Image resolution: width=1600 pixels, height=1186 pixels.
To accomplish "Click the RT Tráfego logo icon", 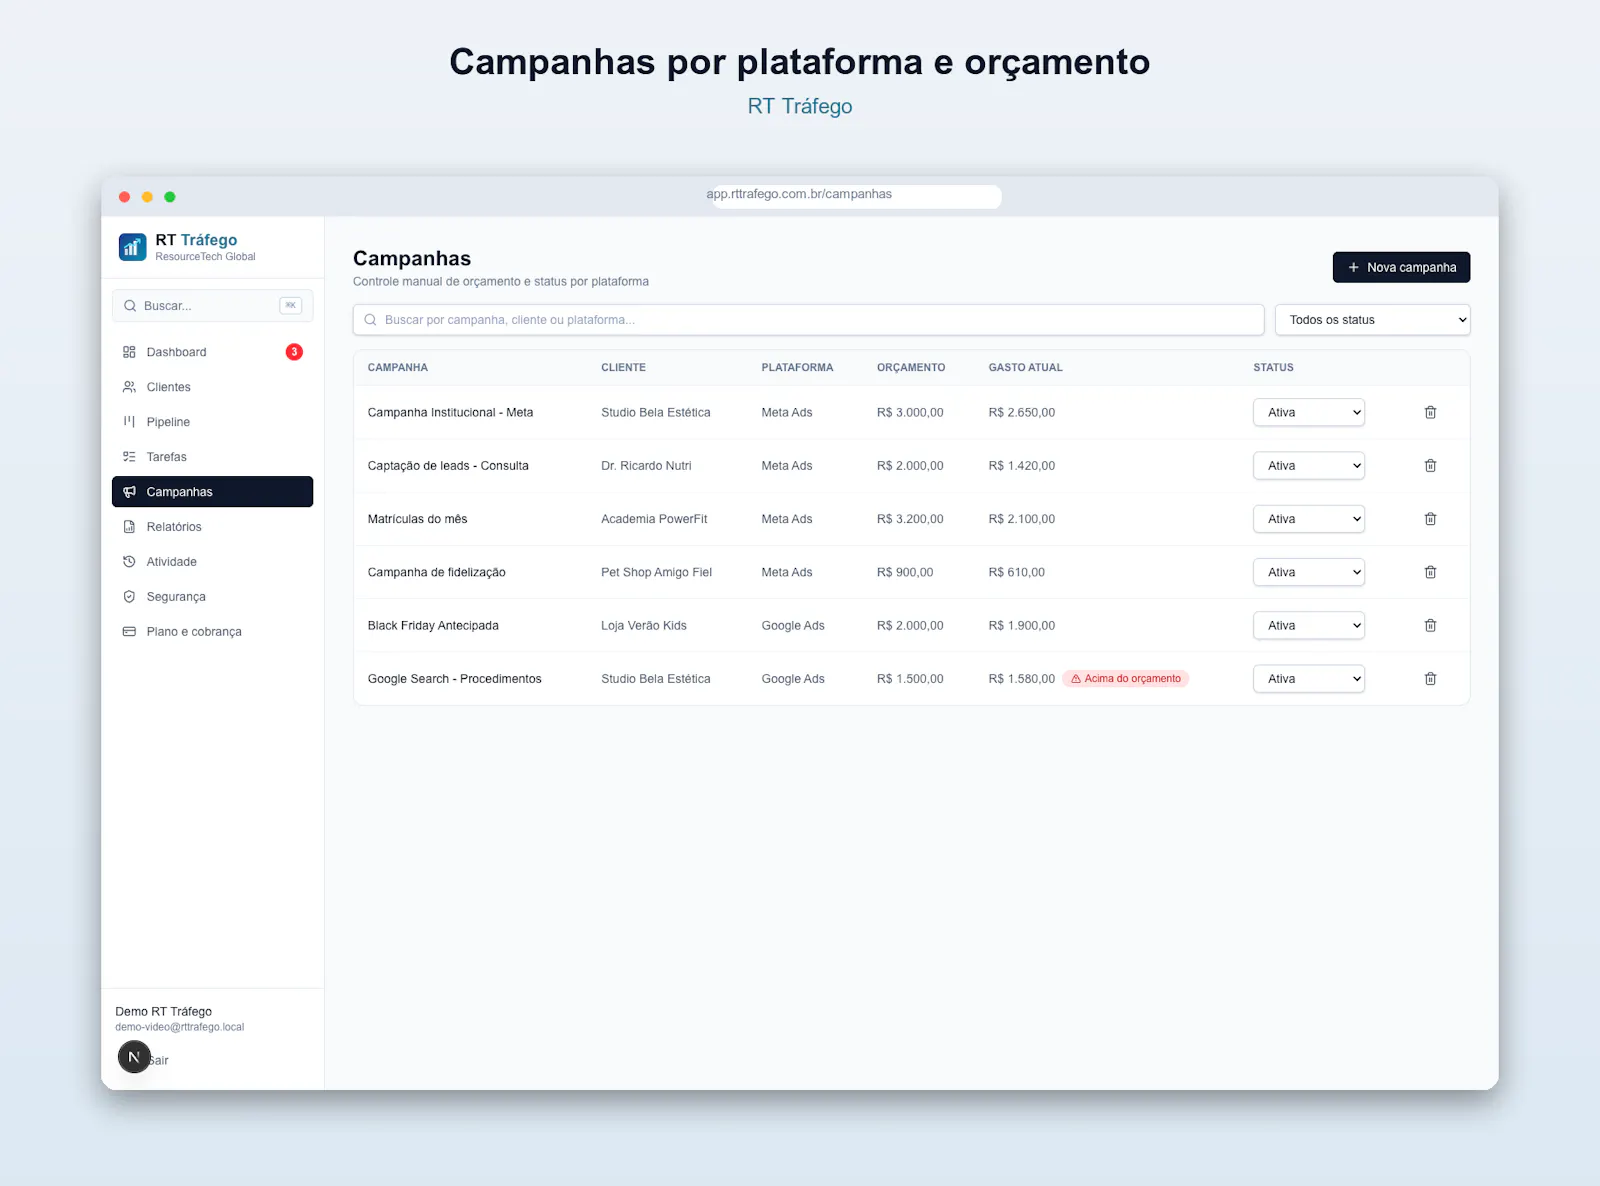I will [x=132, y=247].
